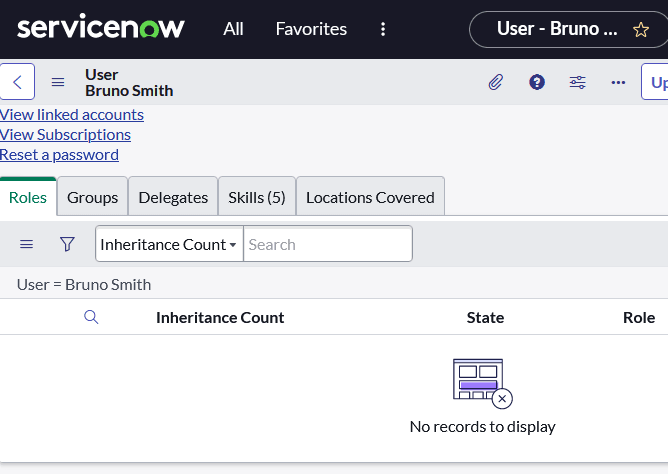Open the View Subscriptions link
The width and height of the screenshot is (668, 474).
[65, 135]
